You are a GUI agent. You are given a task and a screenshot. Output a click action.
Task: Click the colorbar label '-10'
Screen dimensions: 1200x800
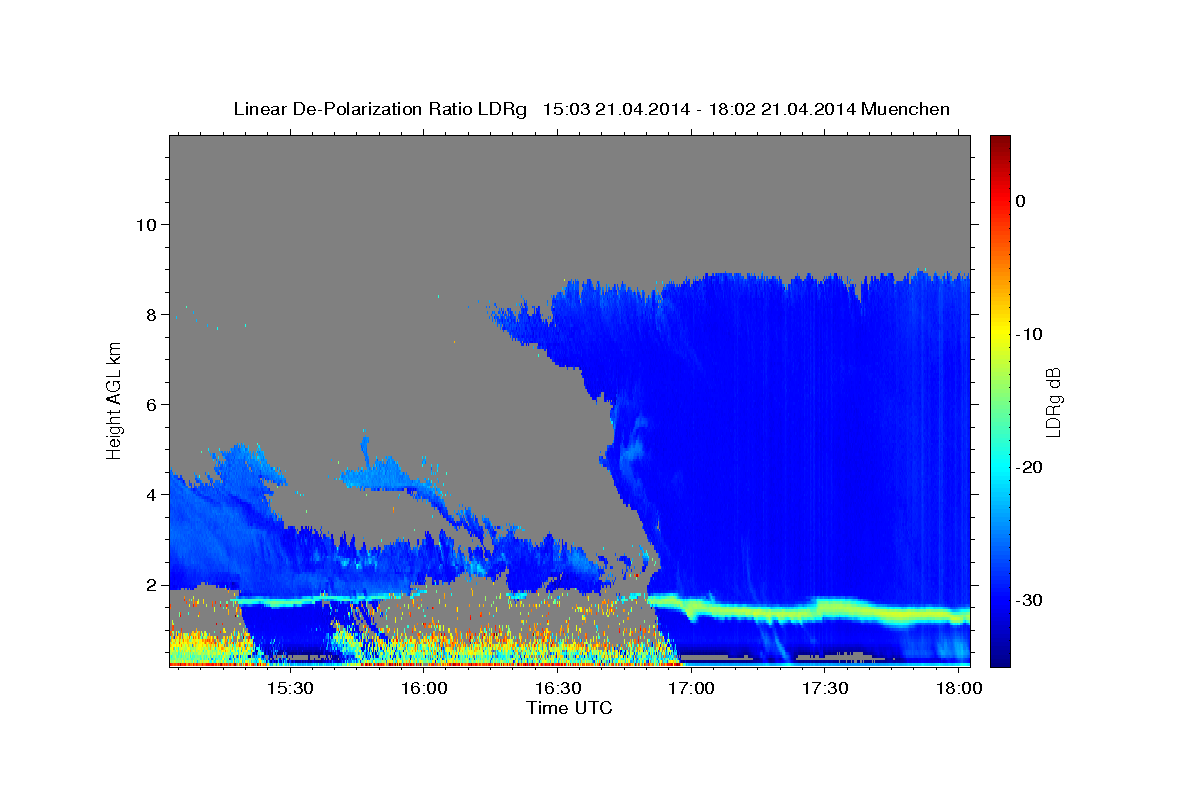pos(1030,334)
